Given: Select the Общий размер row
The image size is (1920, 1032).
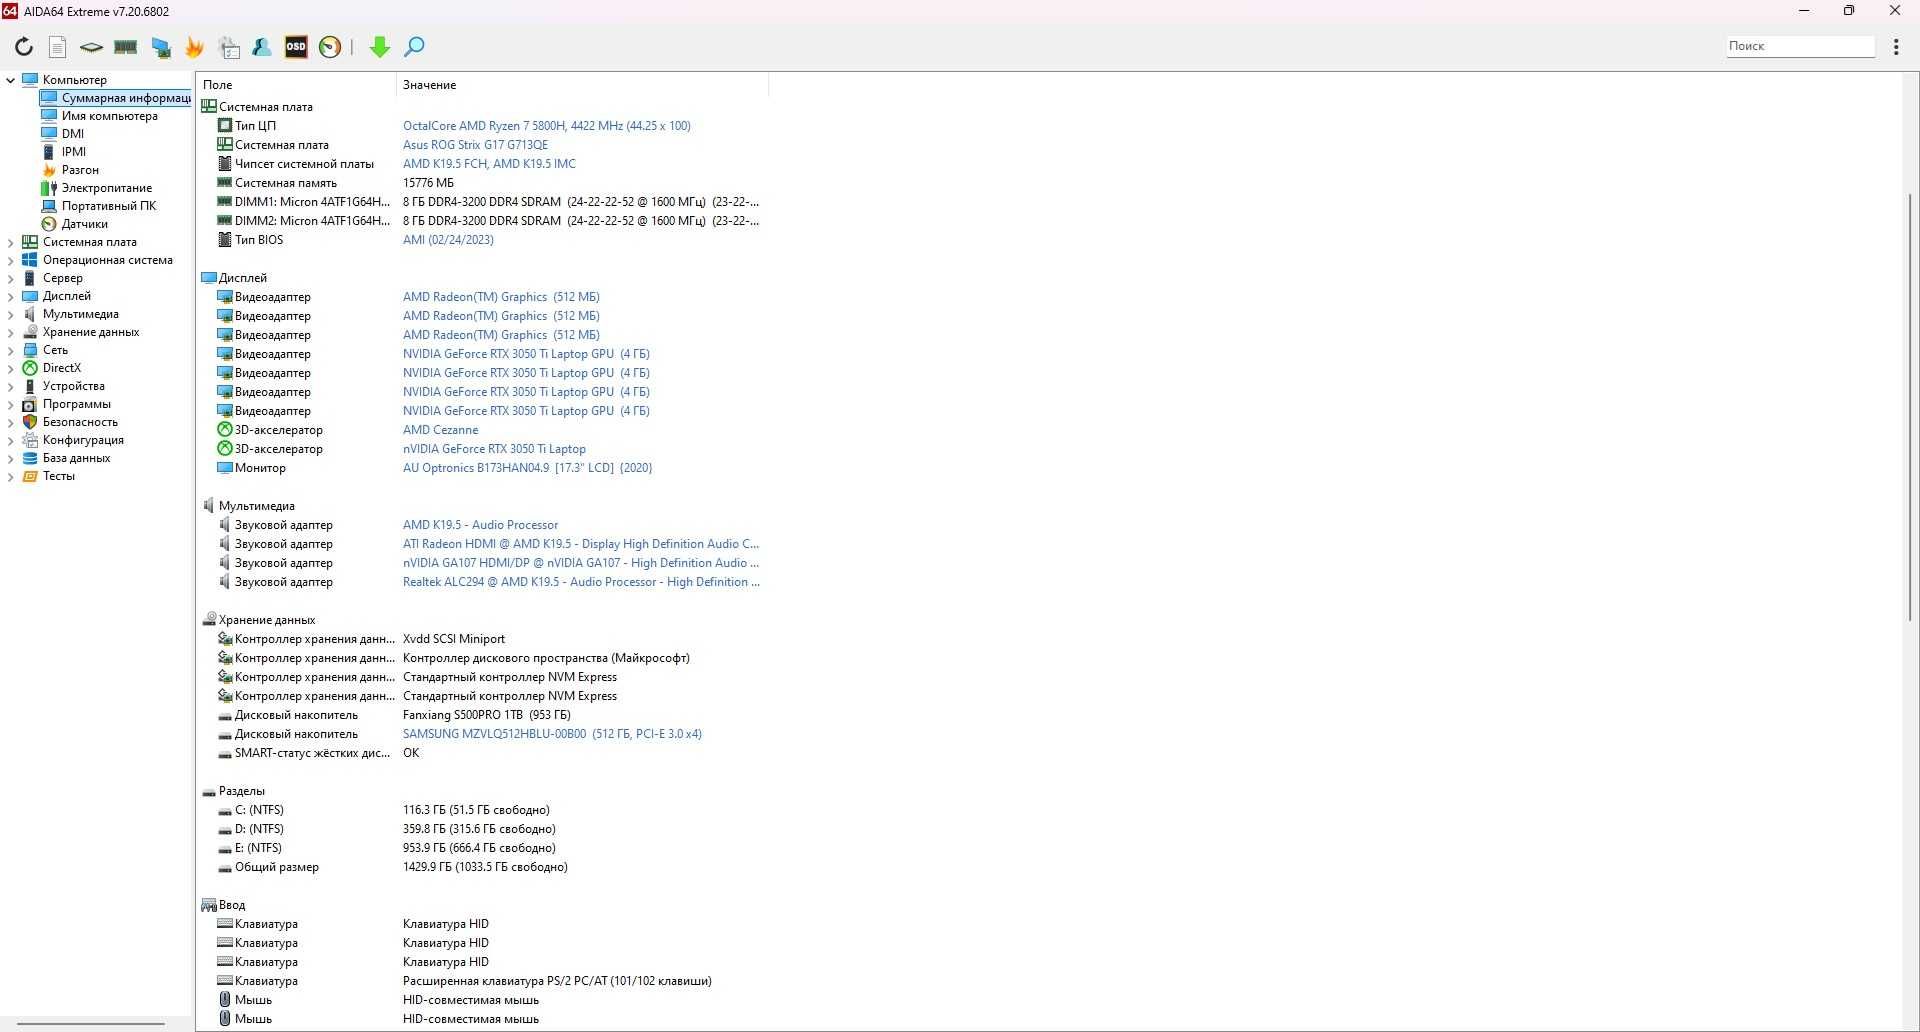Looking at the screenshot, I should (482, 867).
